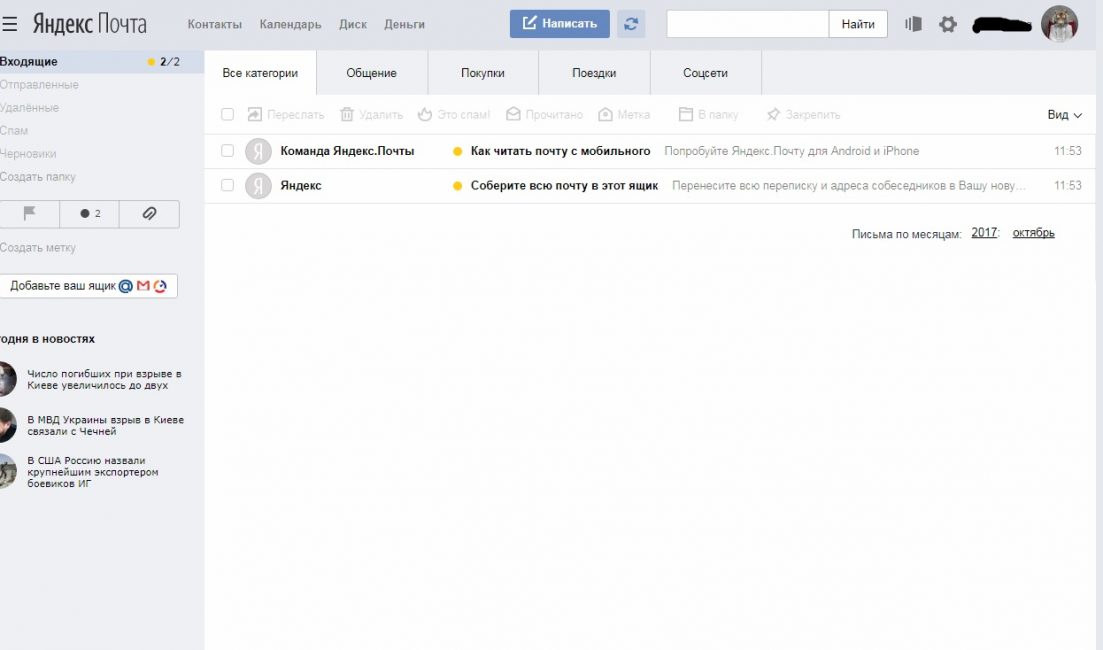Image resolution: width=1103 pixels, height=650 pixels.
Task: Click the blacked-out username next to avatar
Action: click(x=1002, y=25)
